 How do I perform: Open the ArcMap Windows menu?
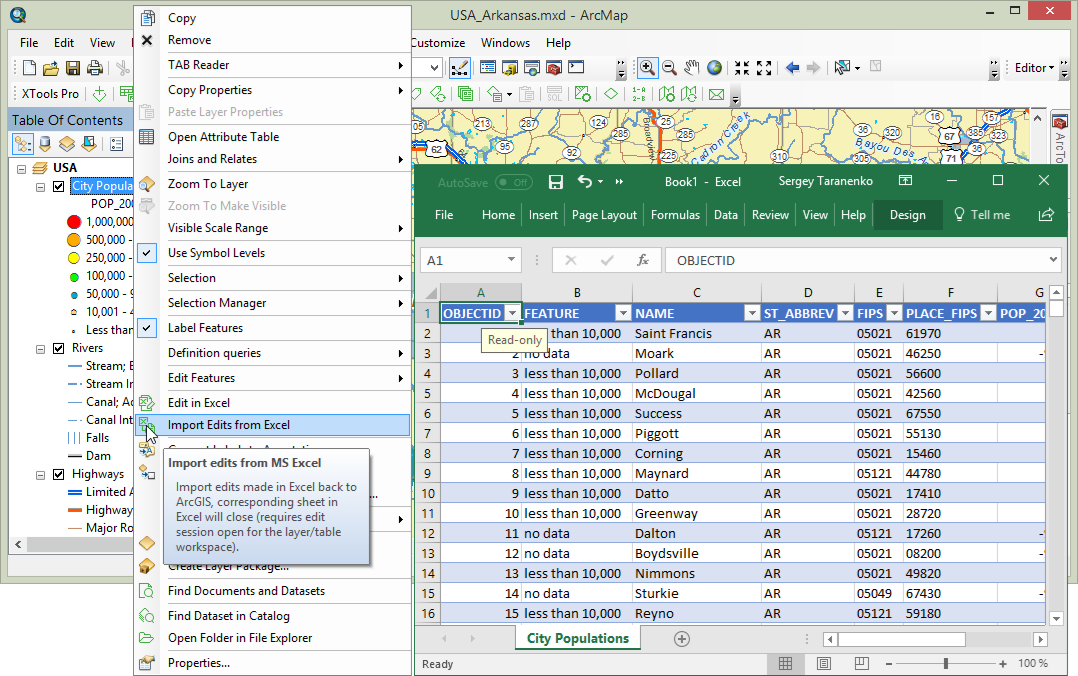coord(505,43)
